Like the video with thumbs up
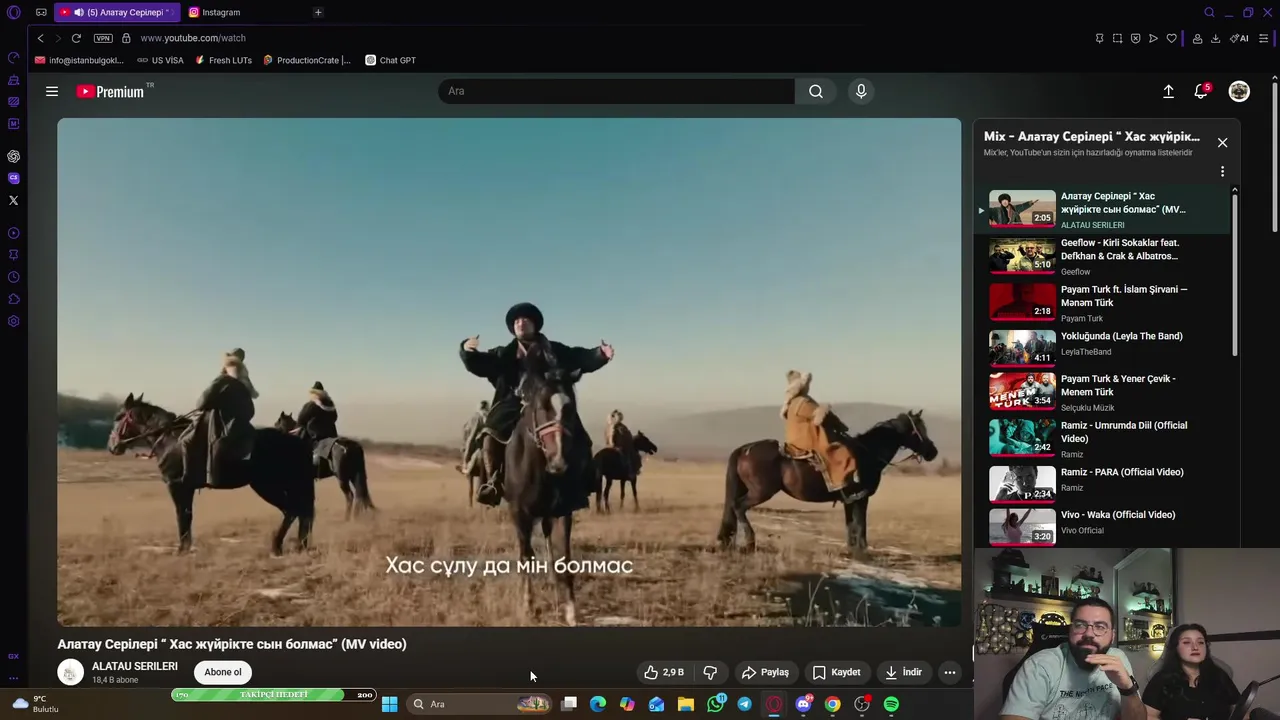 click(665, 672)
